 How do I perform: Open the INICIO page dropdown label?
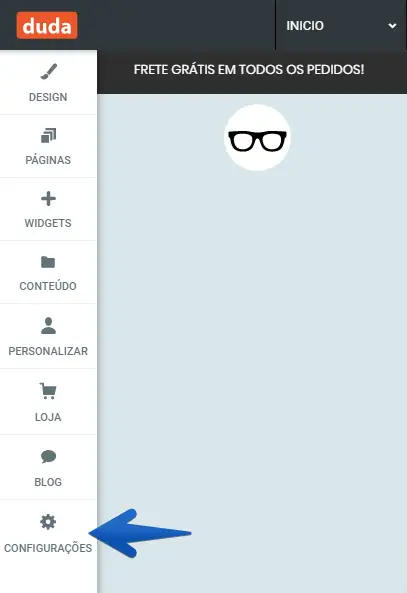[305, 26]
